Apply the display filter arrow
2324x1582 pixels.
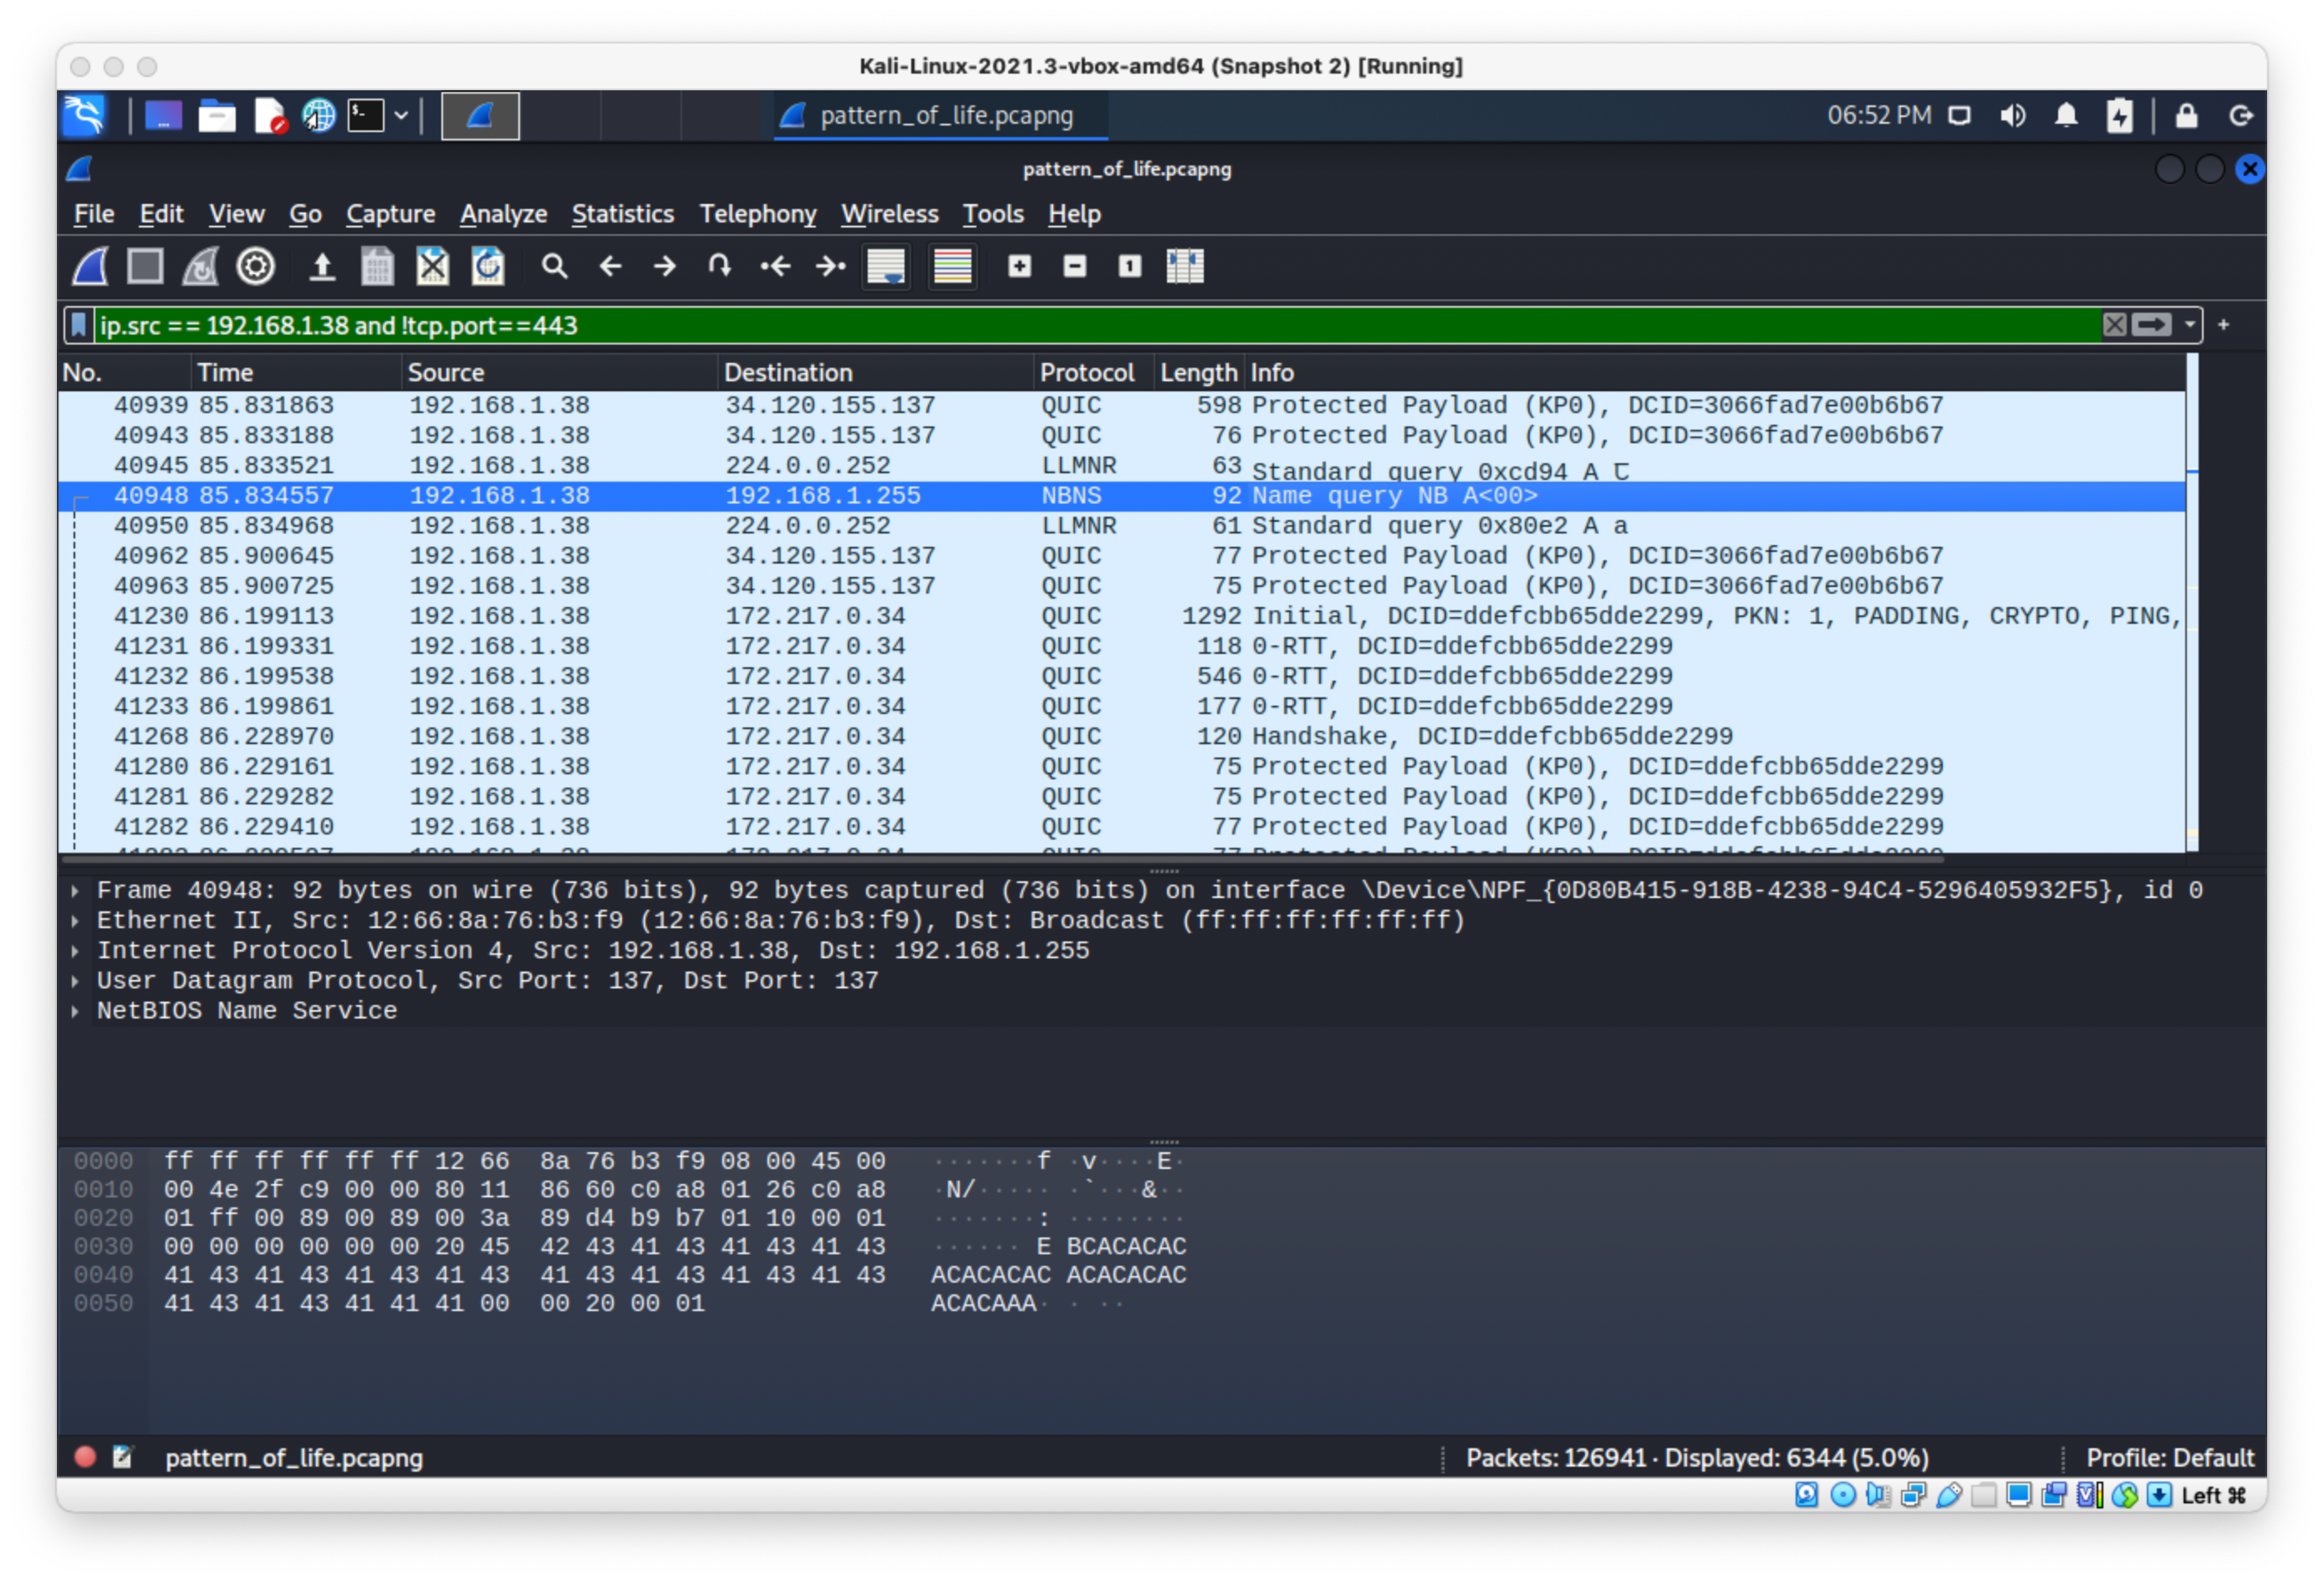coord(2150,325)
